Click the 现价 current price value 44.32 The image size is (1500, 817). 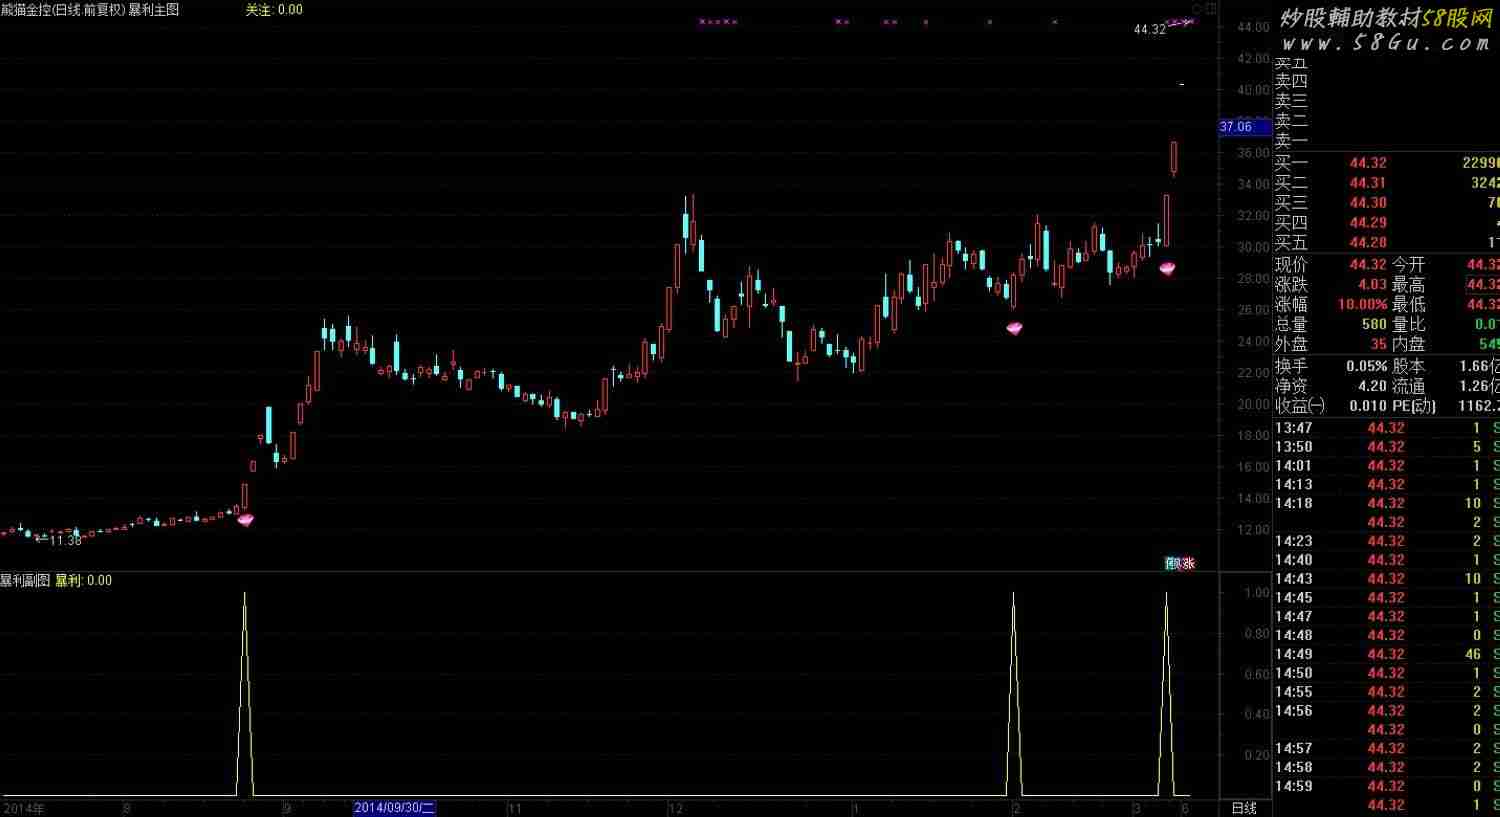click(1368, 265)
